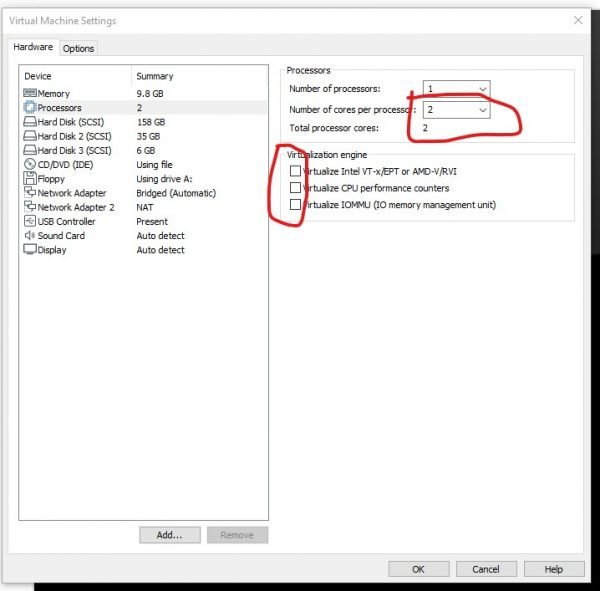Click the Cancel button

click(x=486, y=569)
